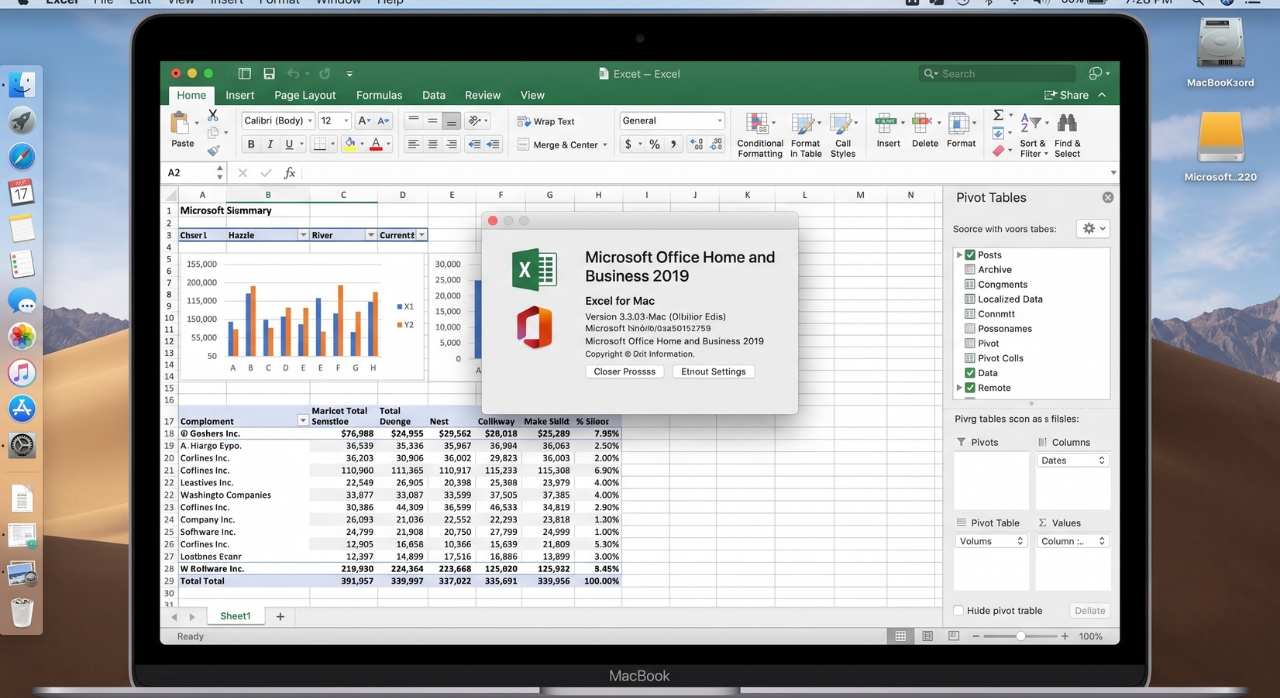Image resolution: width=1280 pixels, height=698 pixels.
Task: Open the Merge & Center dropdown arrow
Action: coord(605,145)
